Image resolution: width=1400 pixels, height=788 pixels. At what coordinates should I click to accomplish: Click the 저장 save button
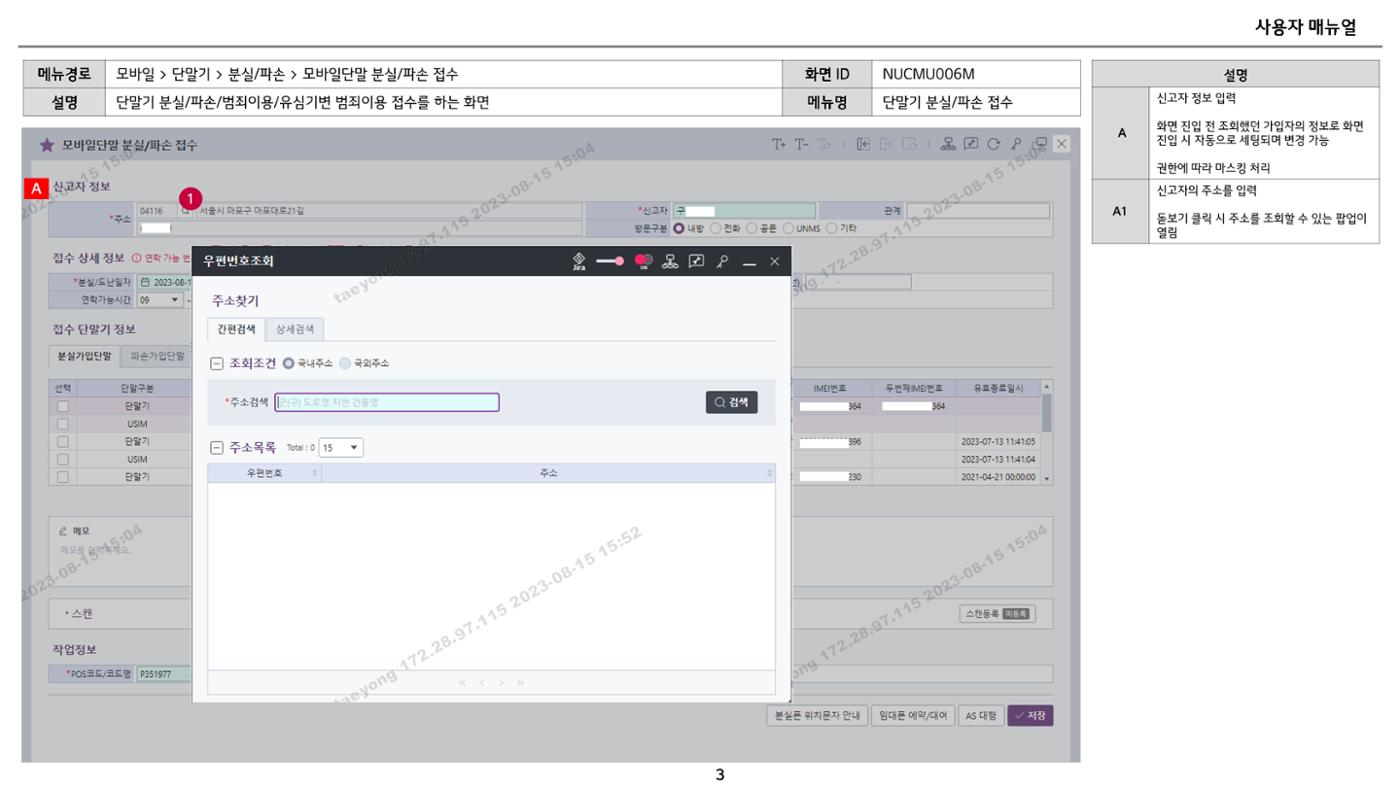(1030, 715)
